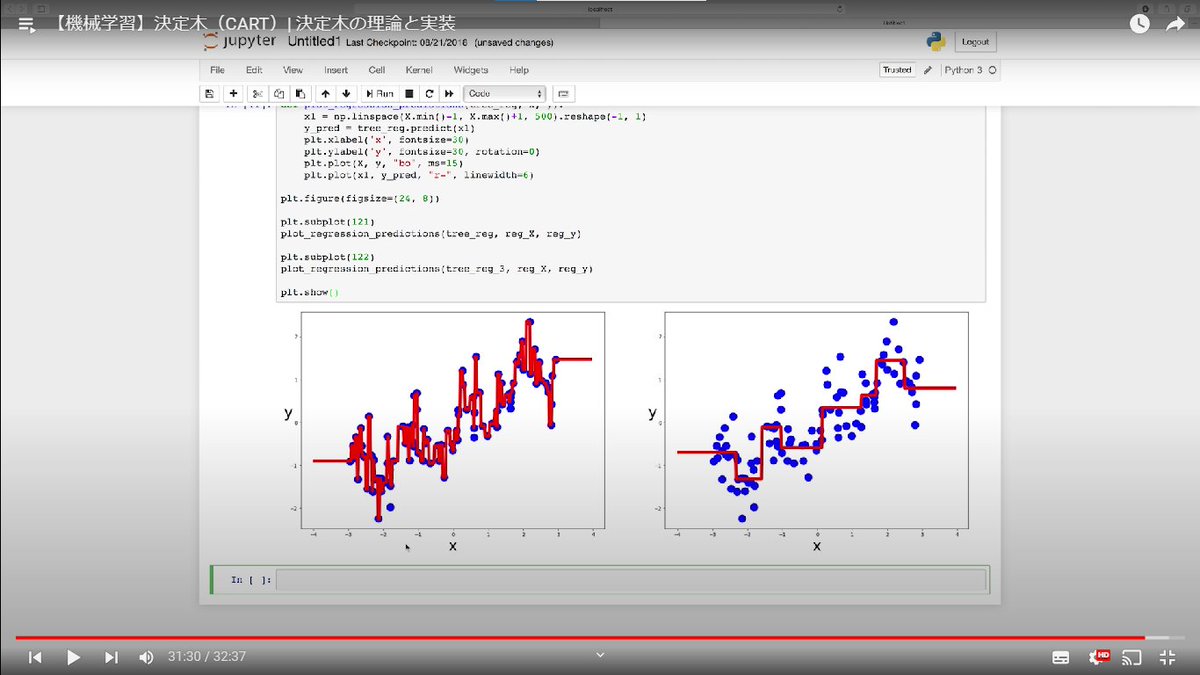This screenshot has width=1200, height=675.
Task: Move the selected cell down
Action: tap(344, 93)
